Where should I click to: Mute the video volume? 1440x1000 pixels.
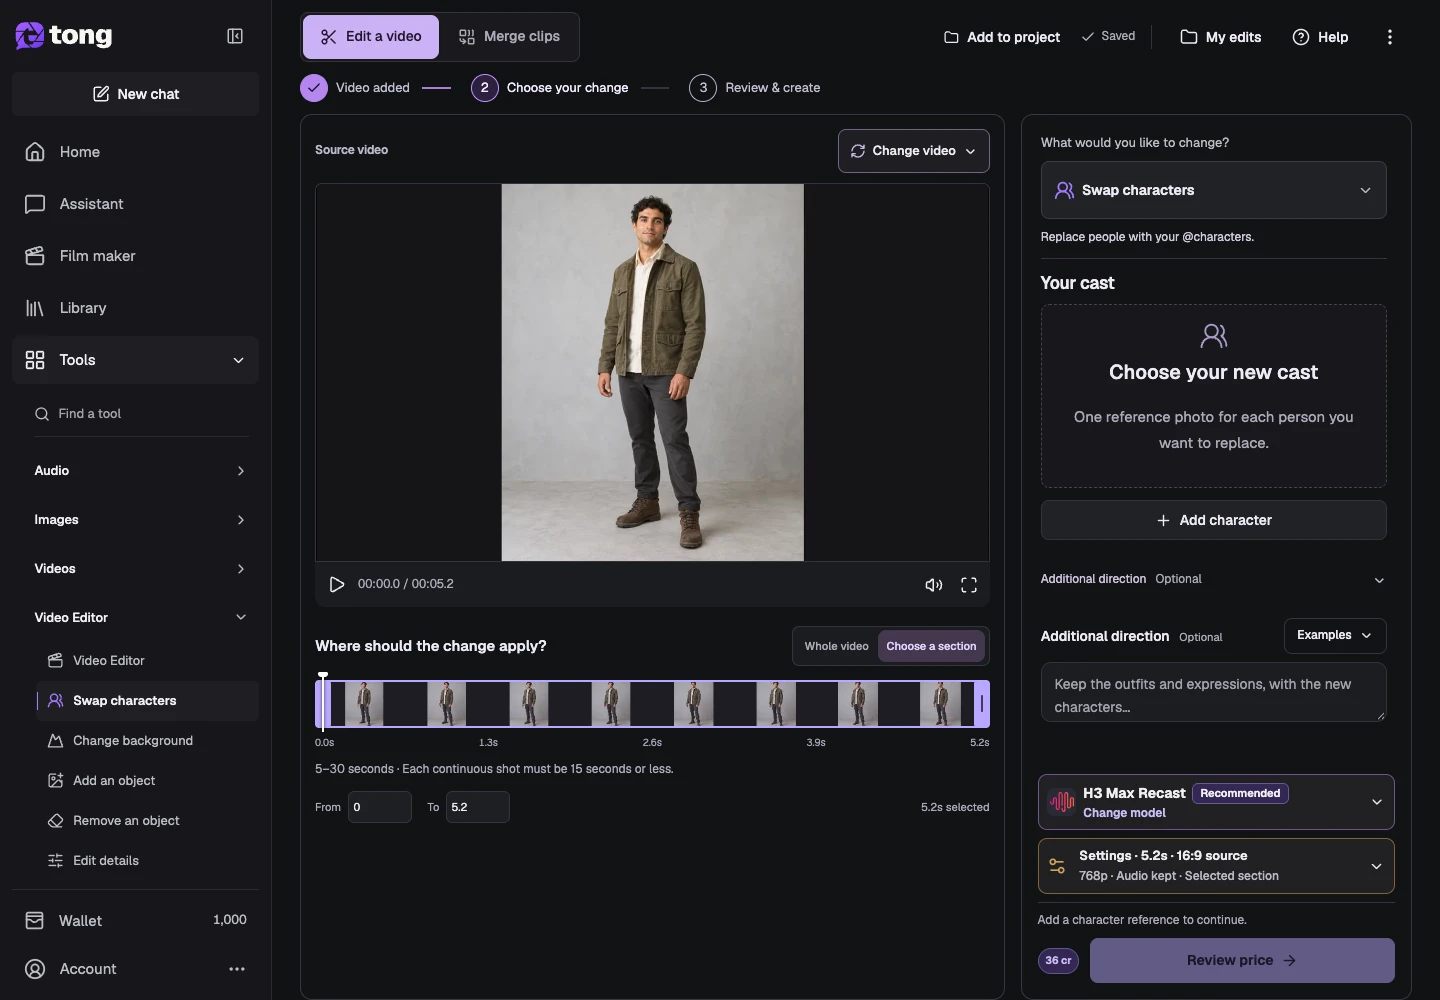coord(933,585)
